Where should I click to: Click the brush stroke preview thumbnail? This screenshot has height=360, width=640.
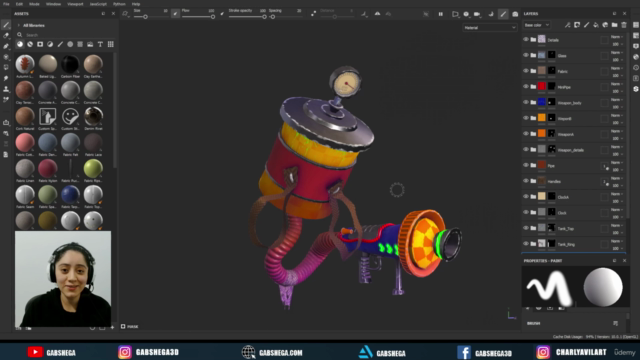(x=549, y=287)
